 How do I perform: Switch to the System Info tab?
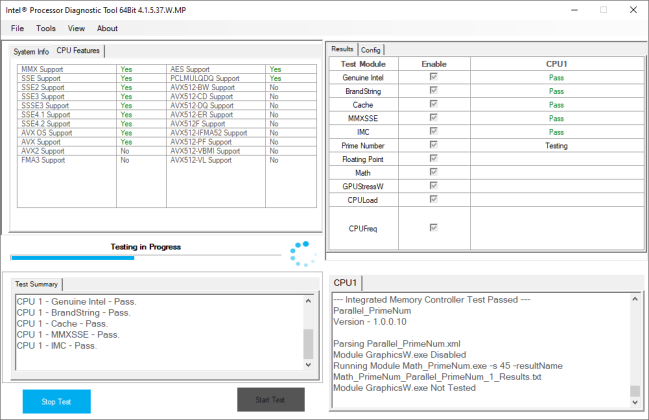pyautogui.click(x=31, y=51)
